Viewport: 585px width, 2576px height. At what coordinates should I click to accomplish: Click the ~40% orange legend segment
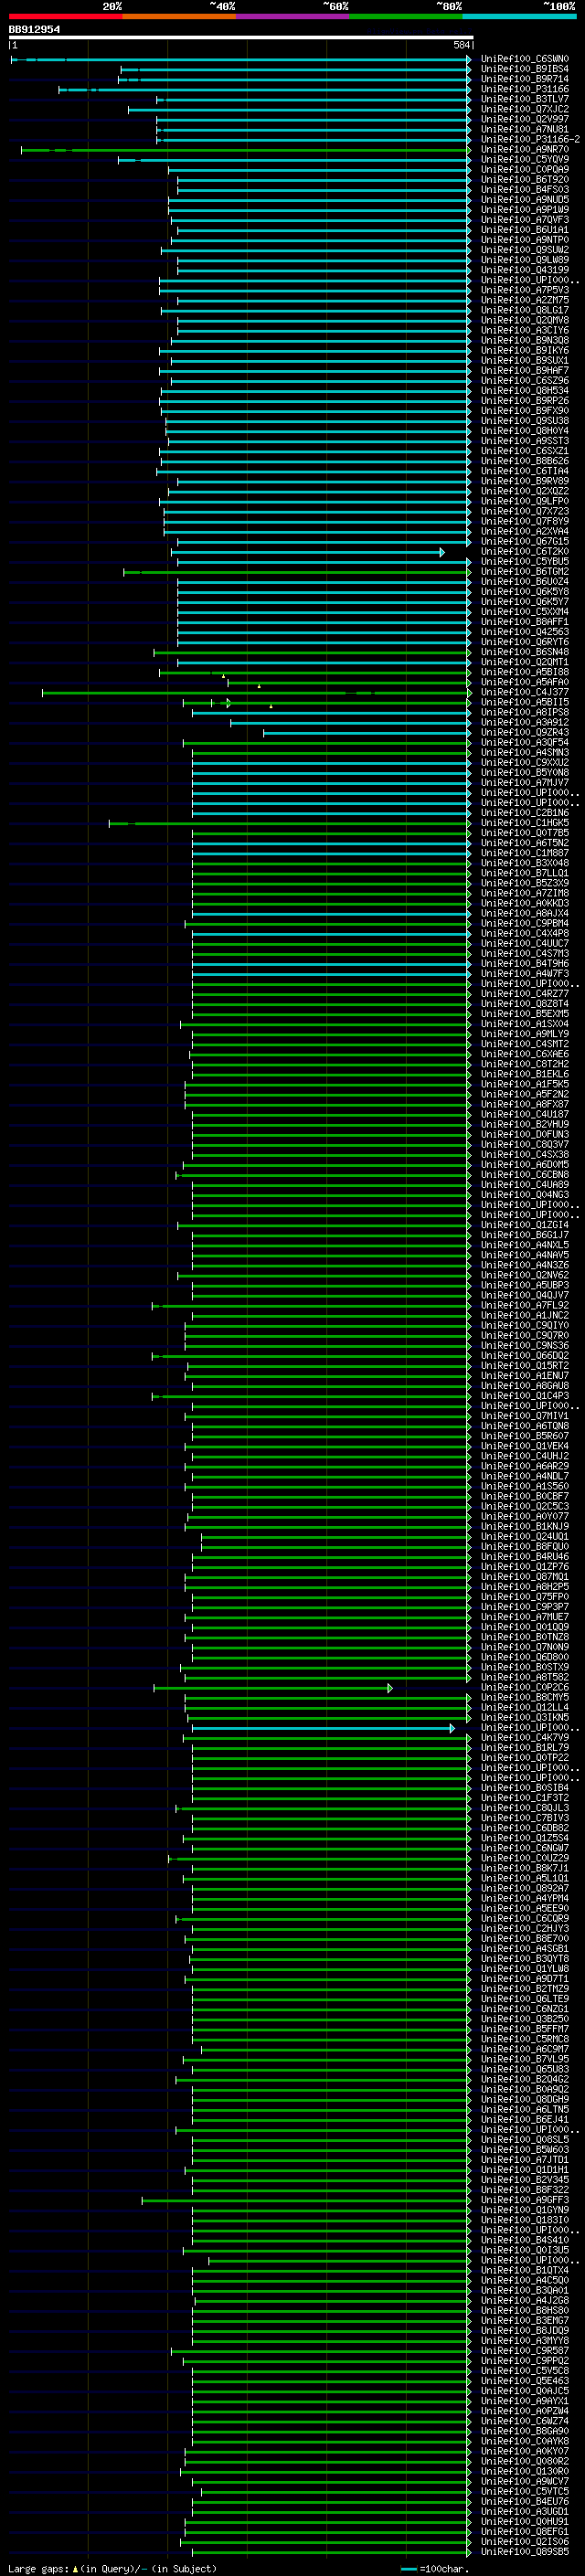tap(179, 16)
